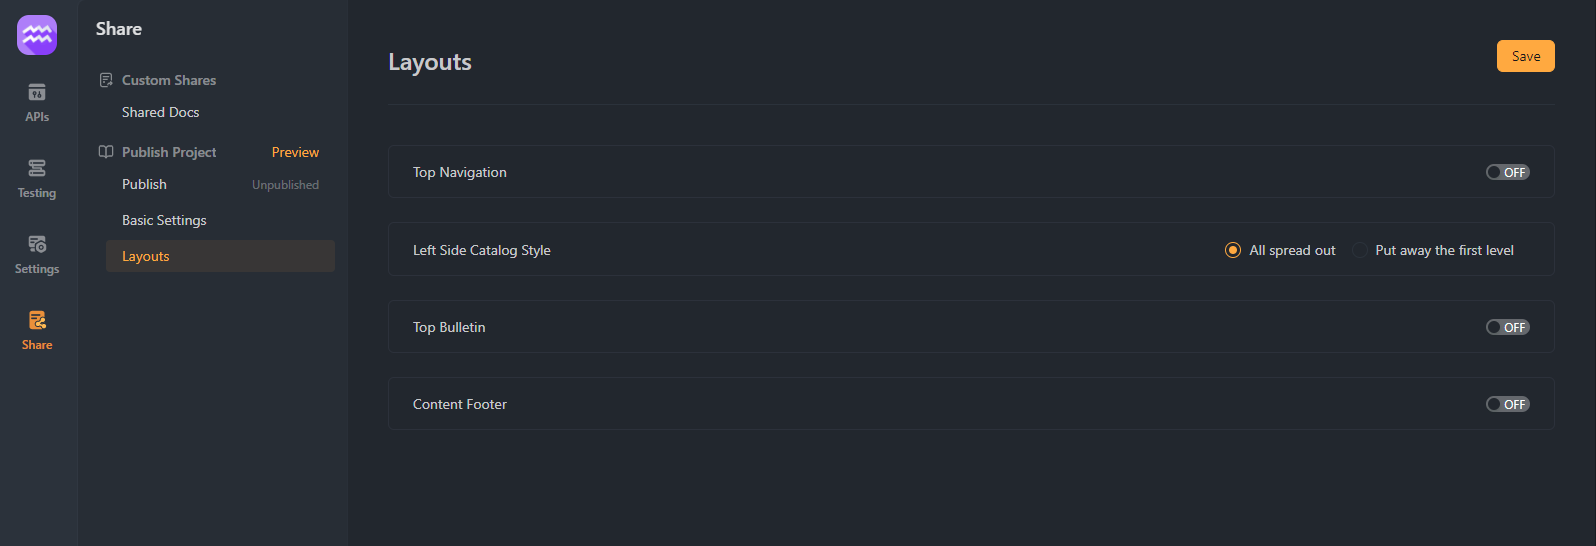Click the Preview link
The width and height of the screenshot is (1596, 546).
(x=295, y=152)
